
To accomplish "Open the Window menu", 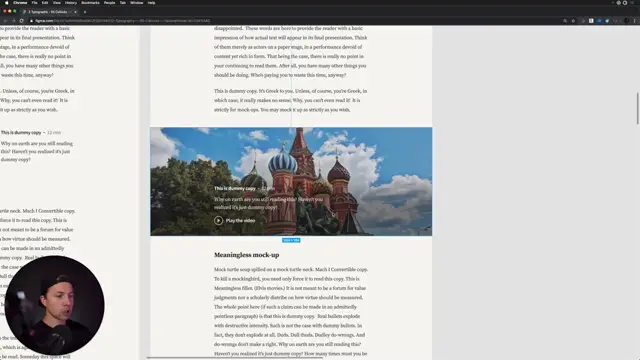I will [137, 2].
